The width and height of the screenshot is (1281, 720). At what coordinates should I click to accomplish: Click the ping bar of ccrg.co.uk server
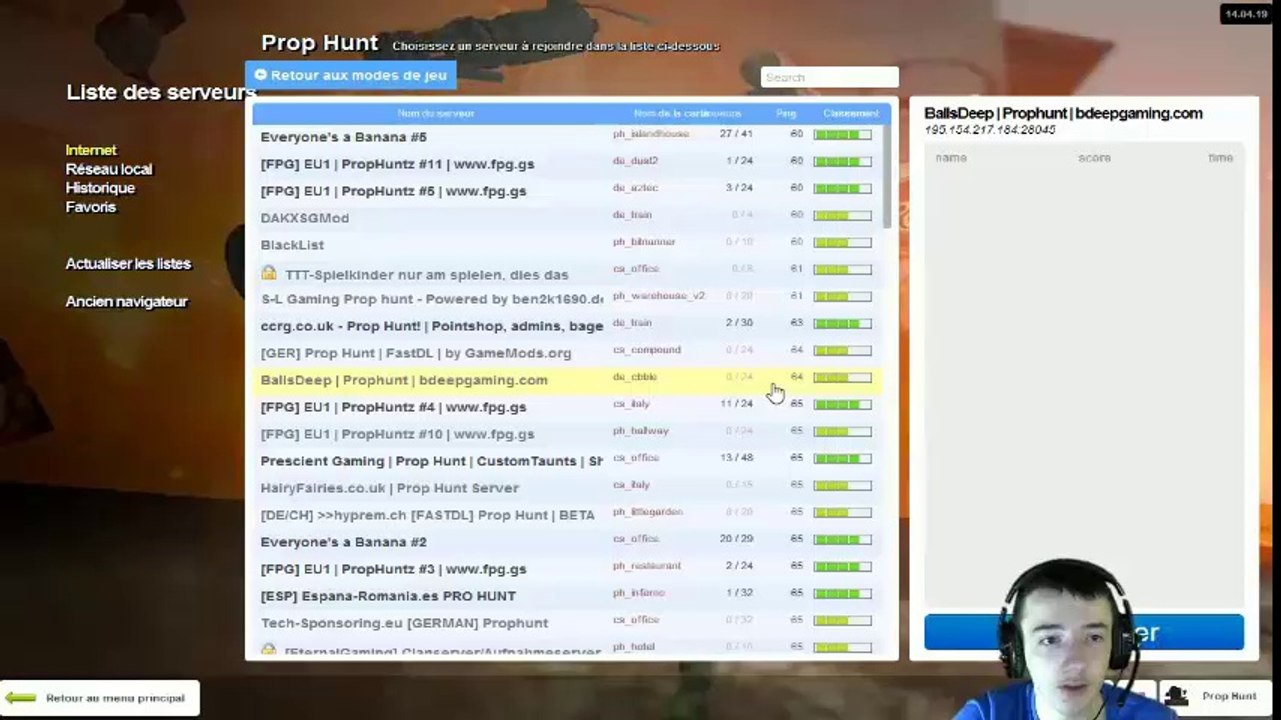pyautogui.click(x=843, y=324)
